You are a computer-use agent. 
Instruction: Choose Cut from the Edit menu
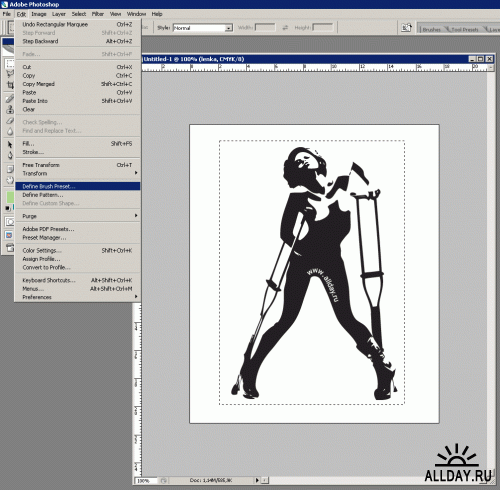point(77,67)
